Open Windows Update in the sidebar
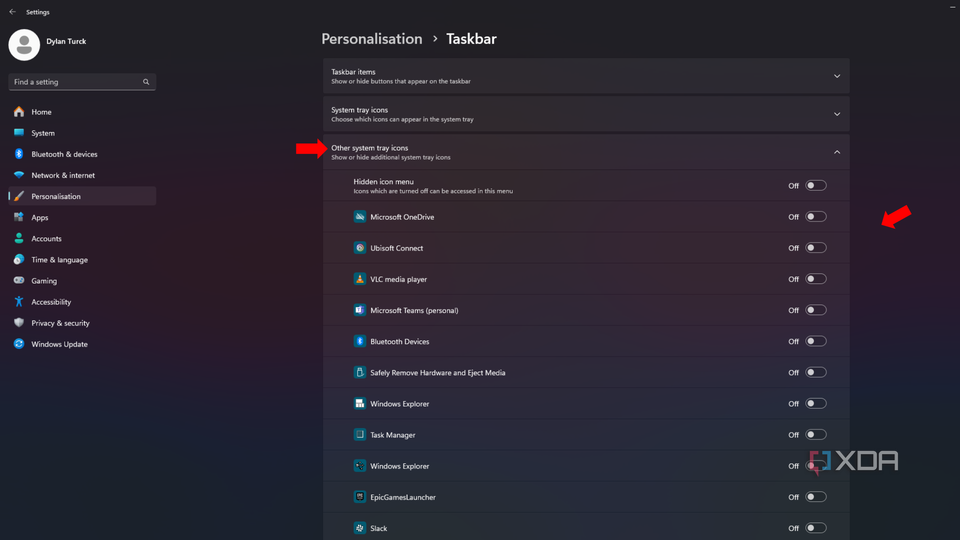 (x=59, y=344)
